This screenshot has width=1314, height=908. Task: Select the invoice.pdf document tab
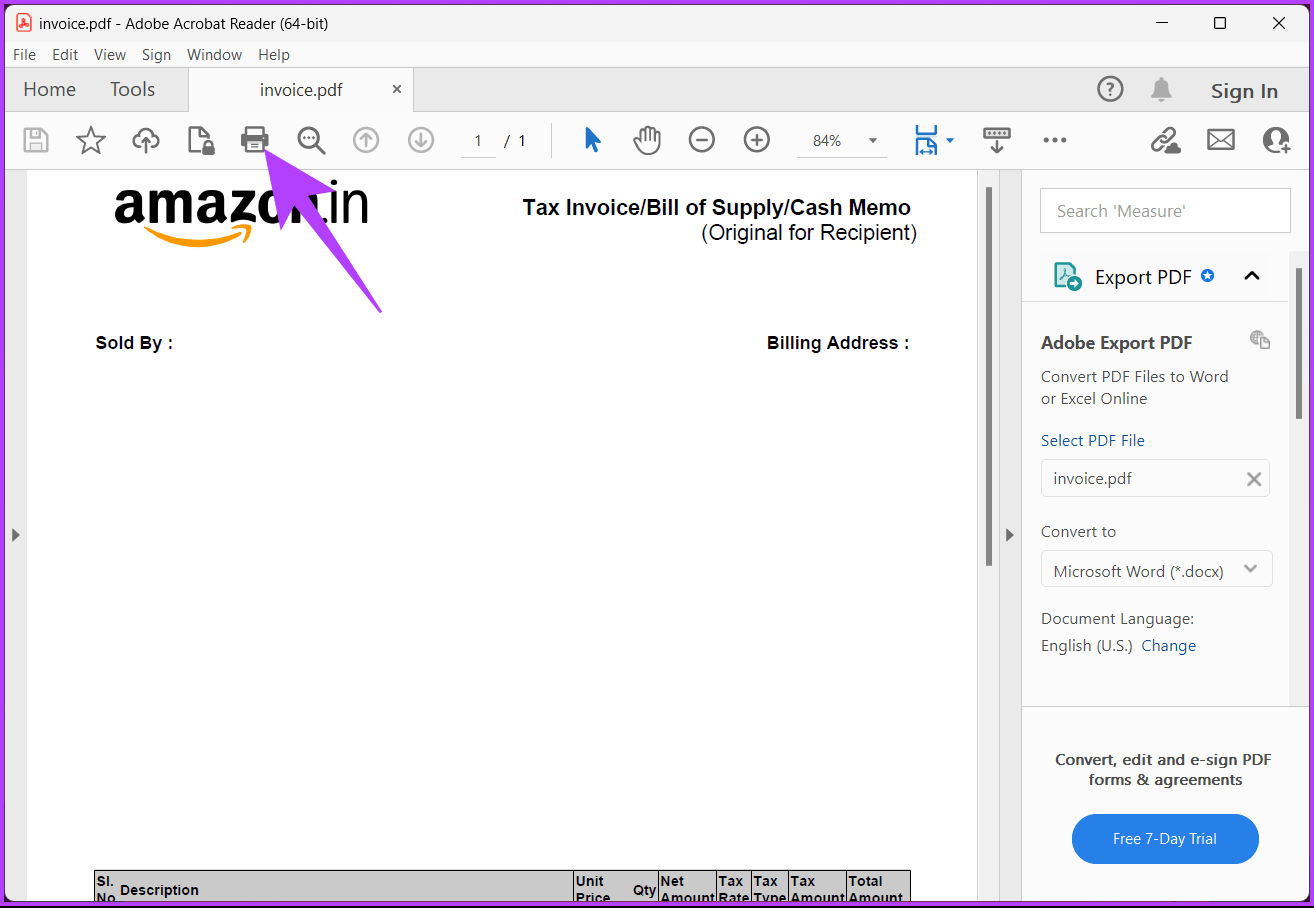coord(300,90)
